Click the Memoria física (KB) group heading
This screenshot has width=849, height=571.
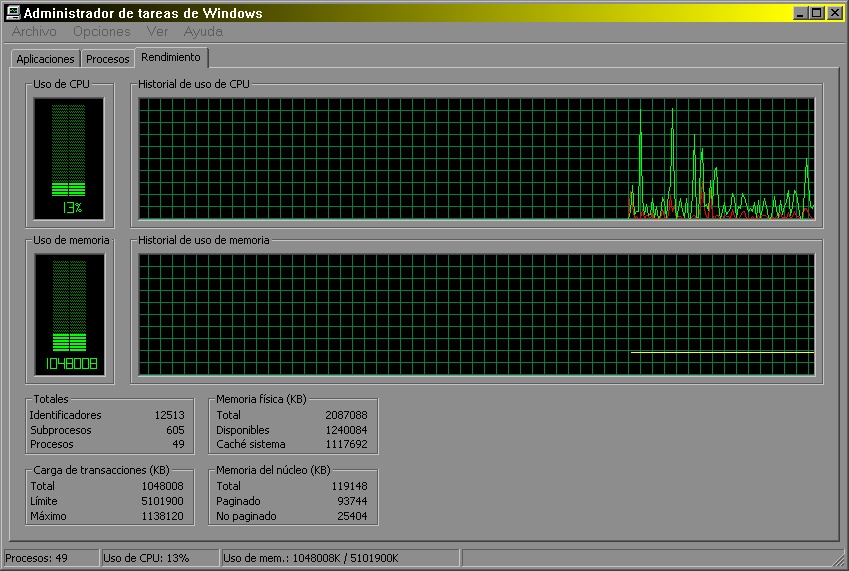click(x=261, y=399)
